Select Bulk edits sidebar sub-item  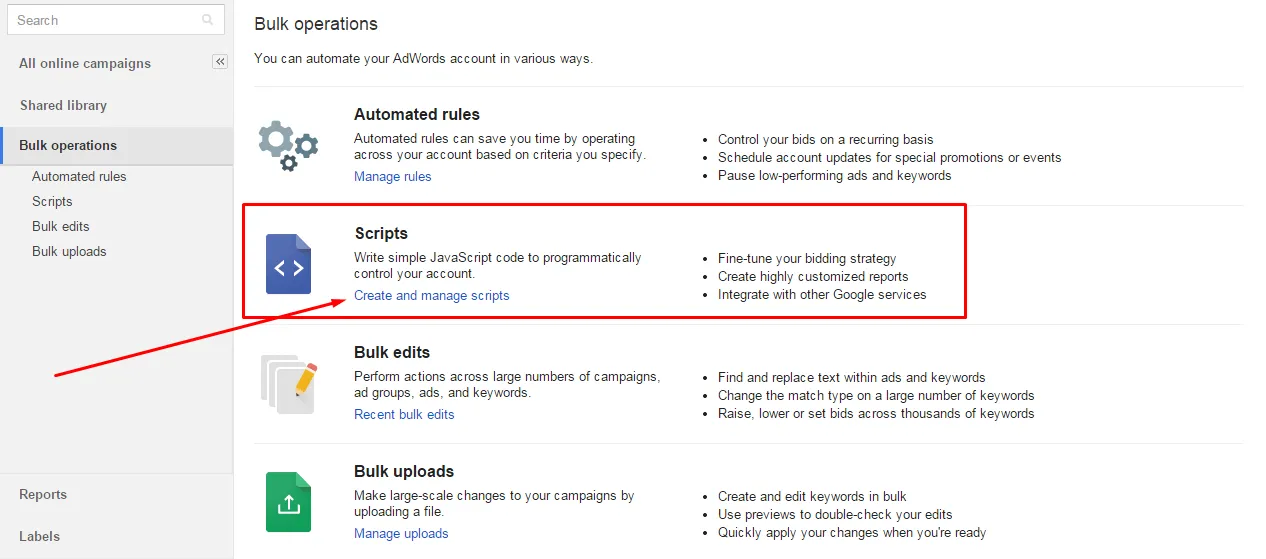coord(61,226)
